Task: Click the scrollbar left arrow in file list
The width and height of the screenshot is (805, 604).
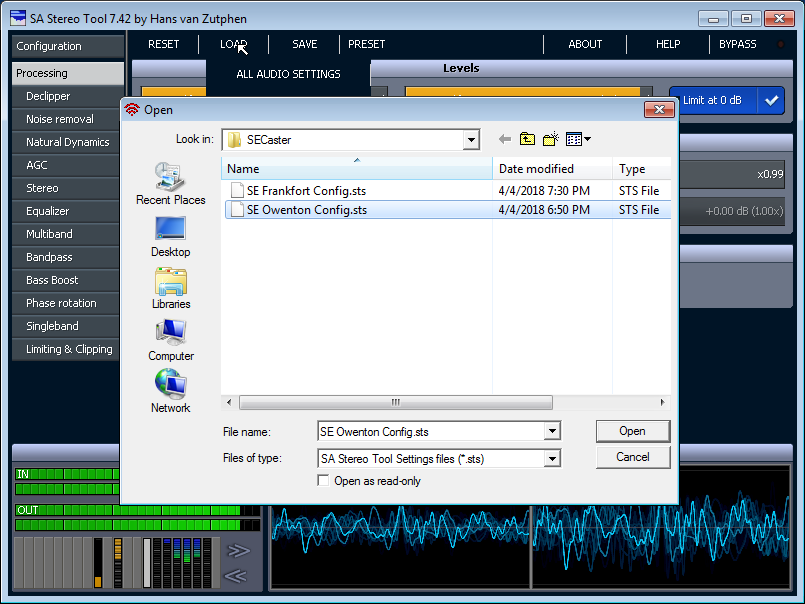Action: point(229,402)
